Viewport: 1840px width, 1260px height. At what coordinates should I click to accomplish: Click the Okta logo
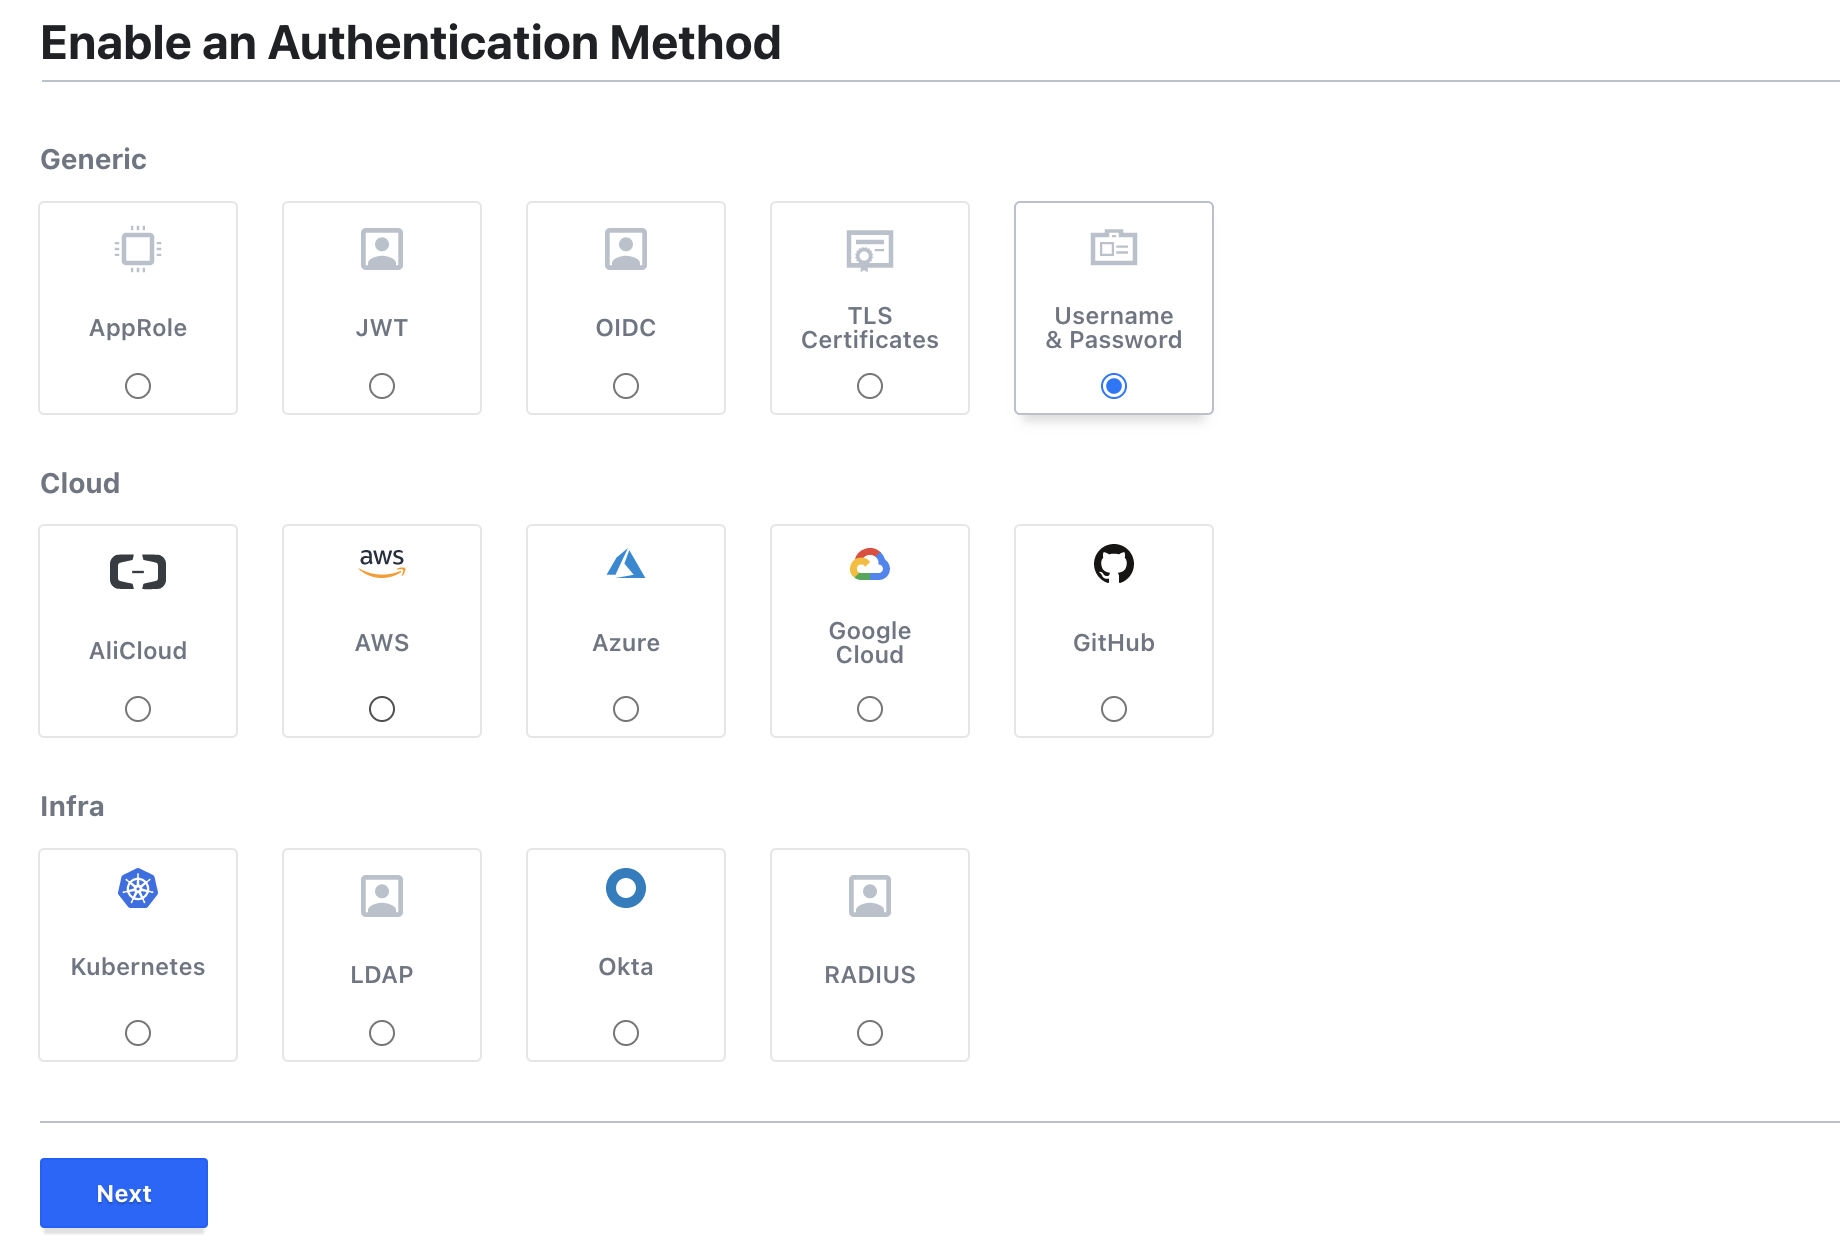(625, 889)
